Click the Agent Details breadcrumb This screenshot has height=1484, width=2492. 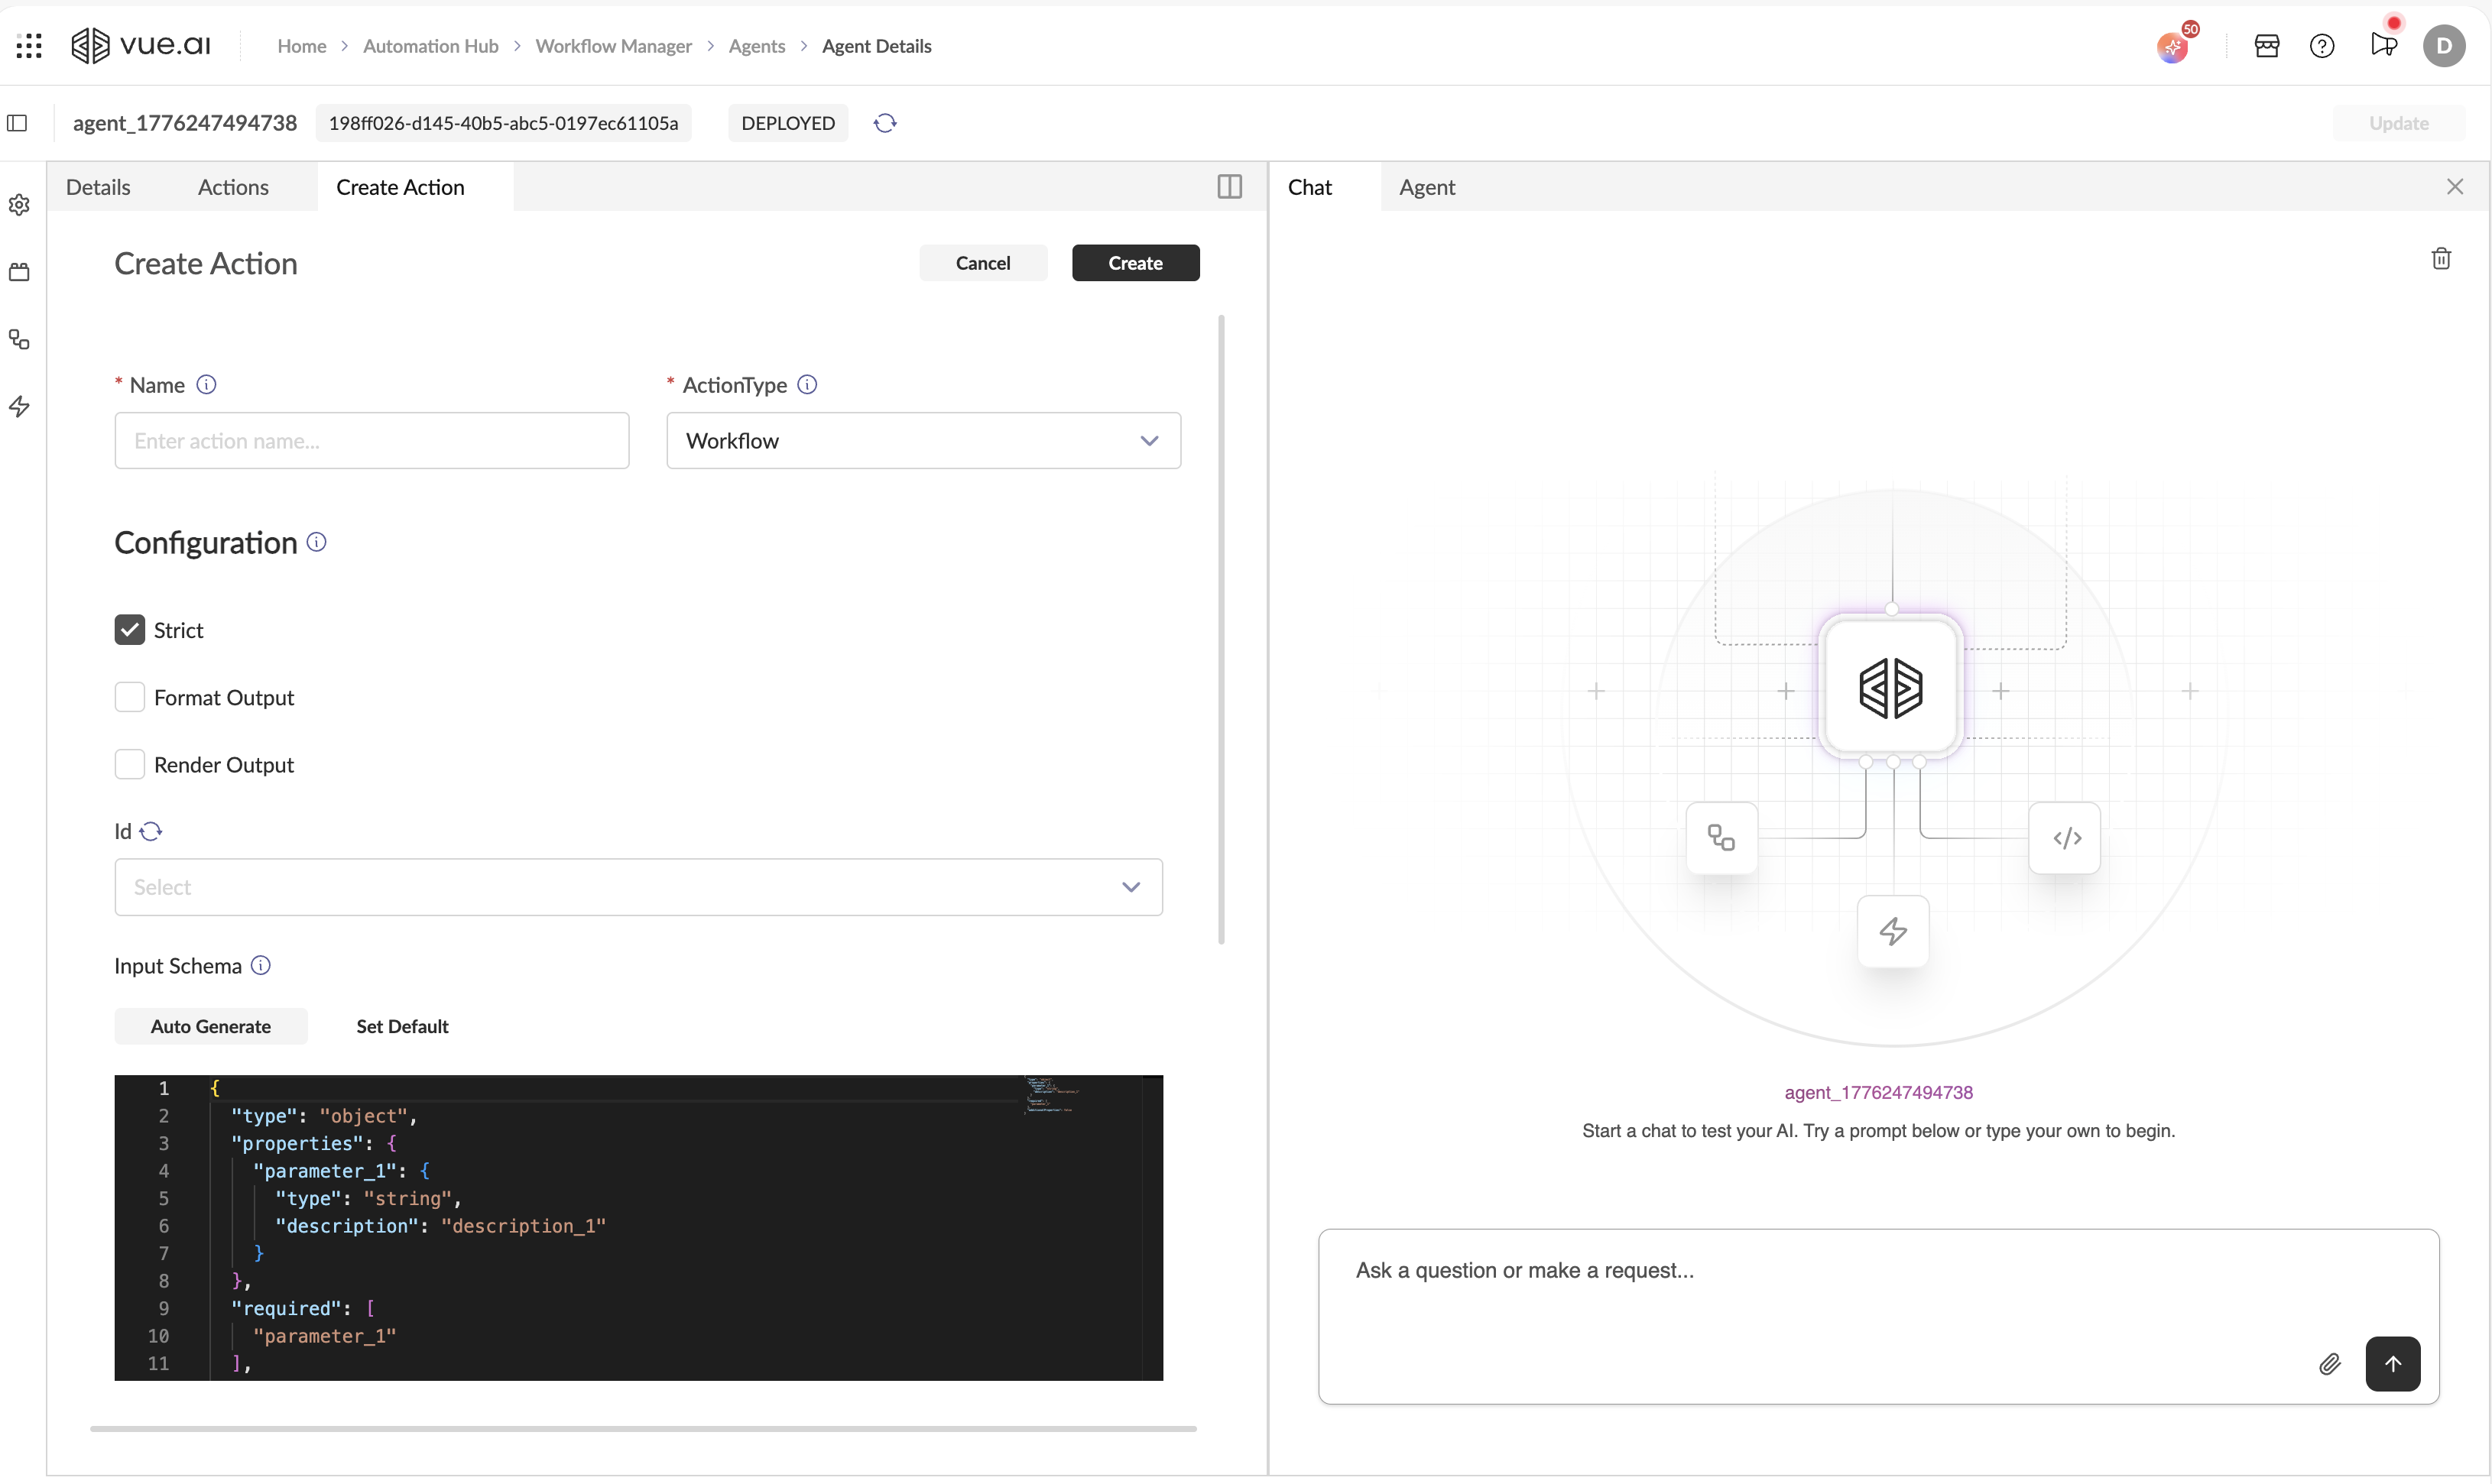876,45
